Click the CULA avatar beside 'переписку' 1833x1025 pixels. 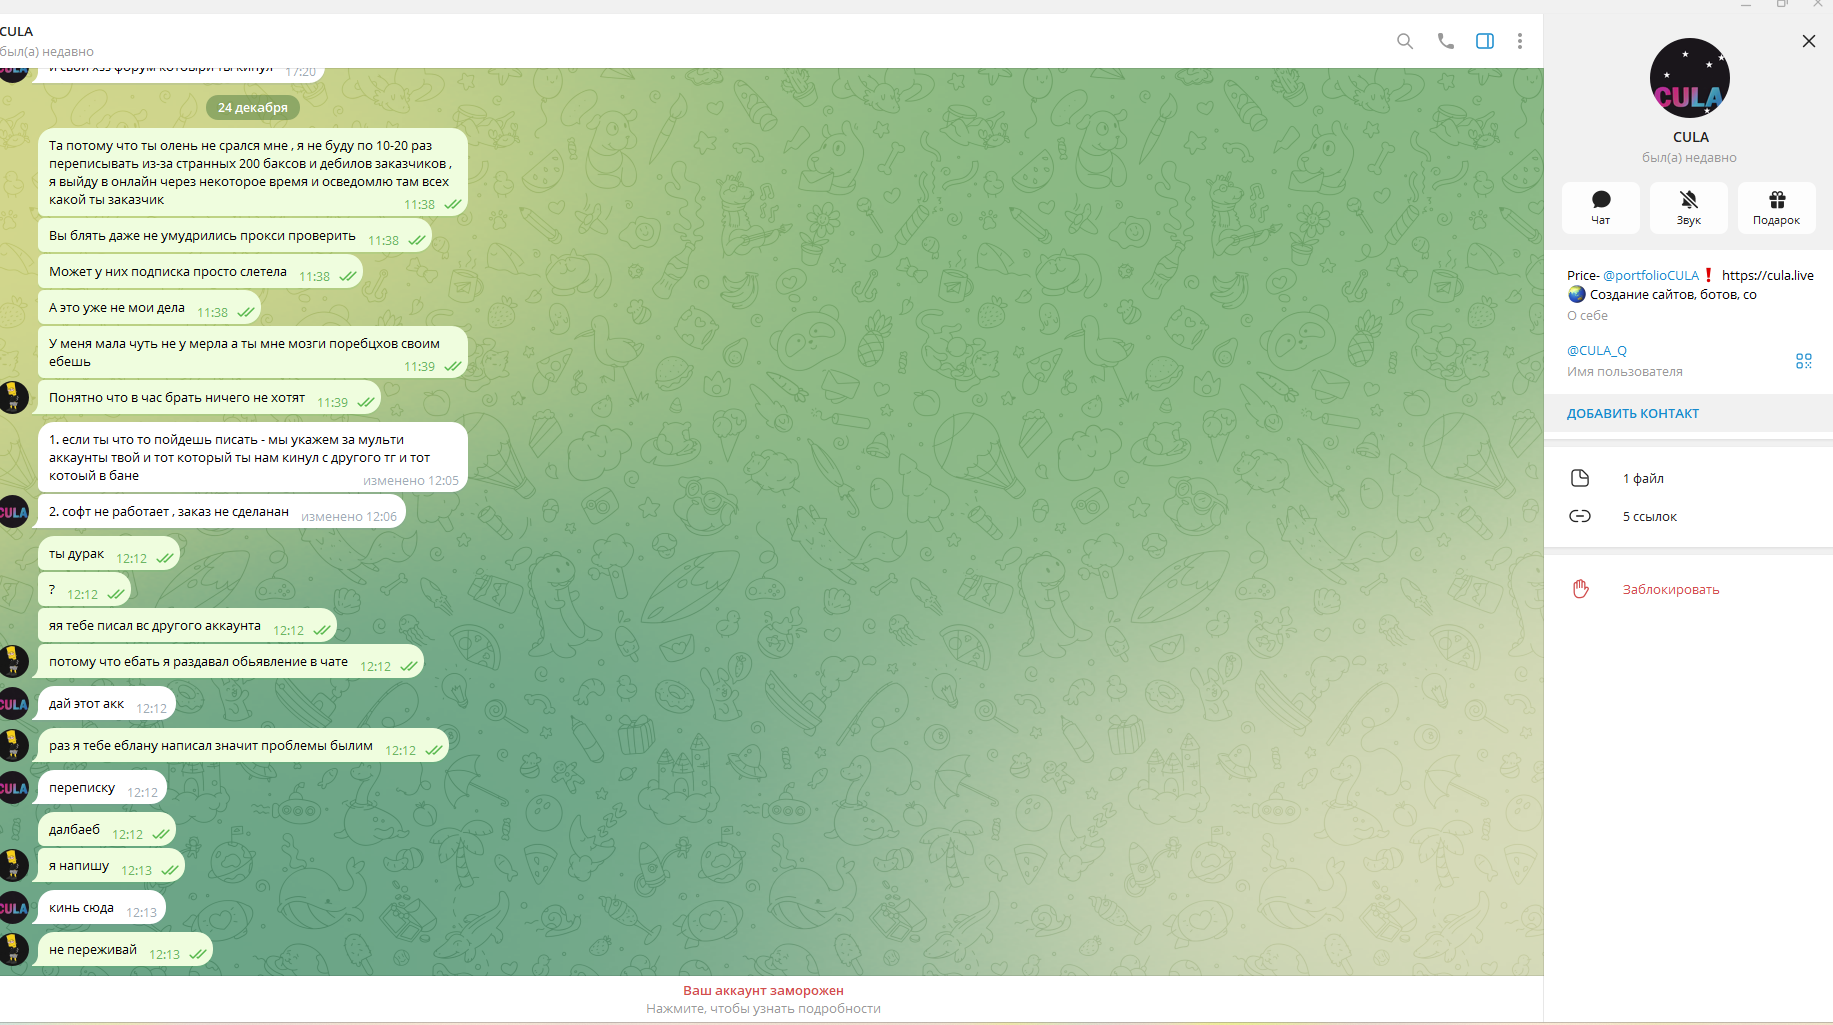[13, 787]
